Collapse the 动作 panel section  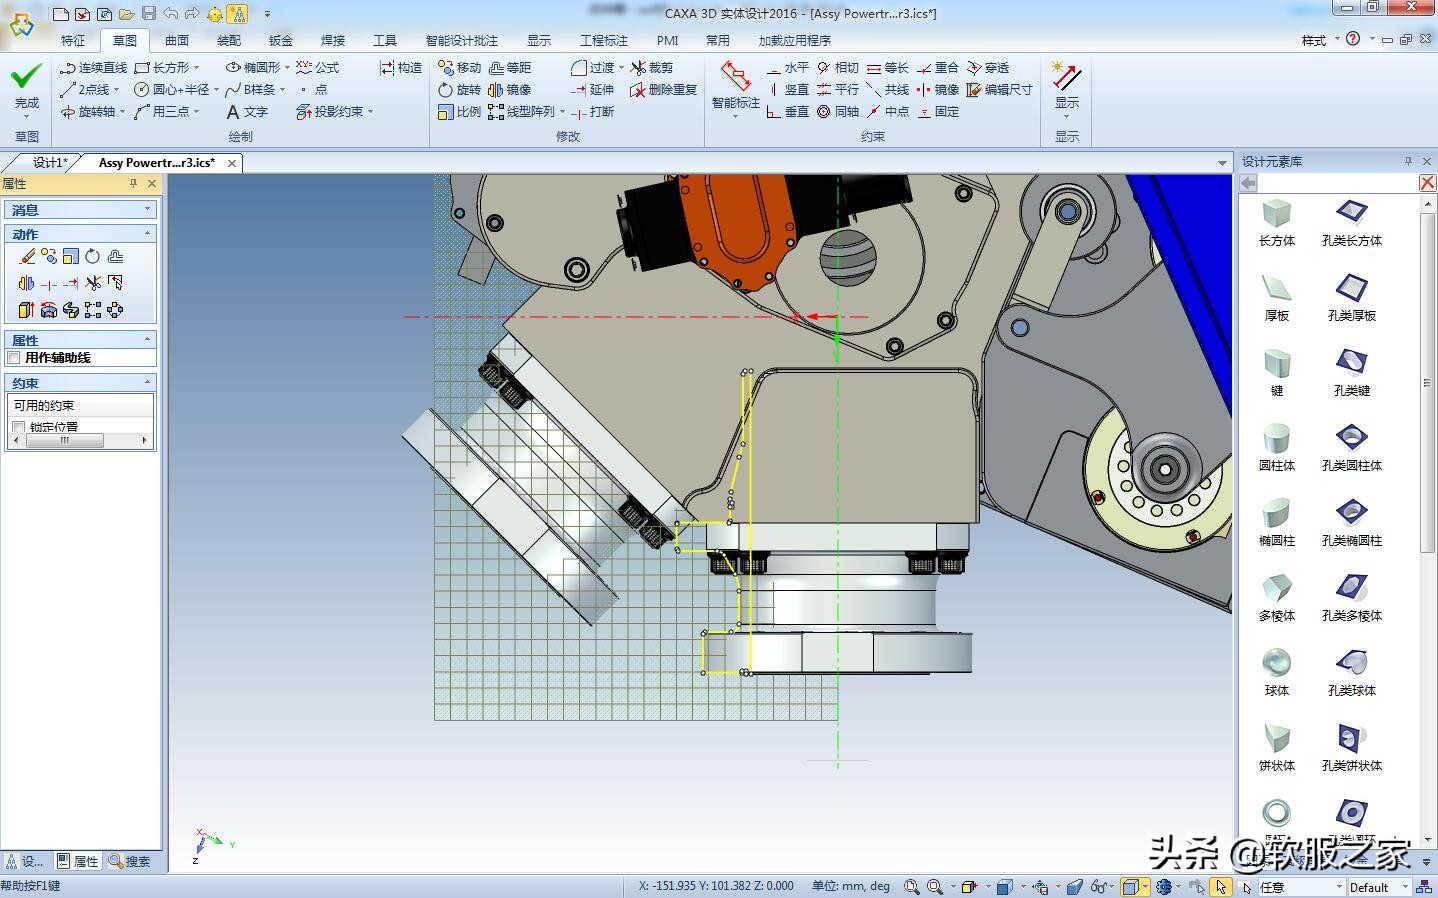tap(148, 233)
